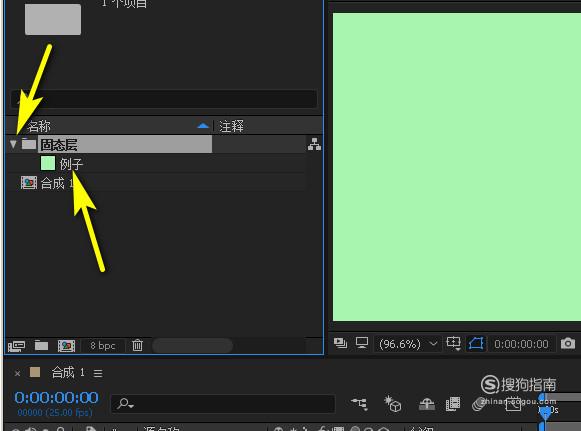Open the 合成 1 timeline panel menu
This screenshot has height=431, width=581.
(98, 373)
